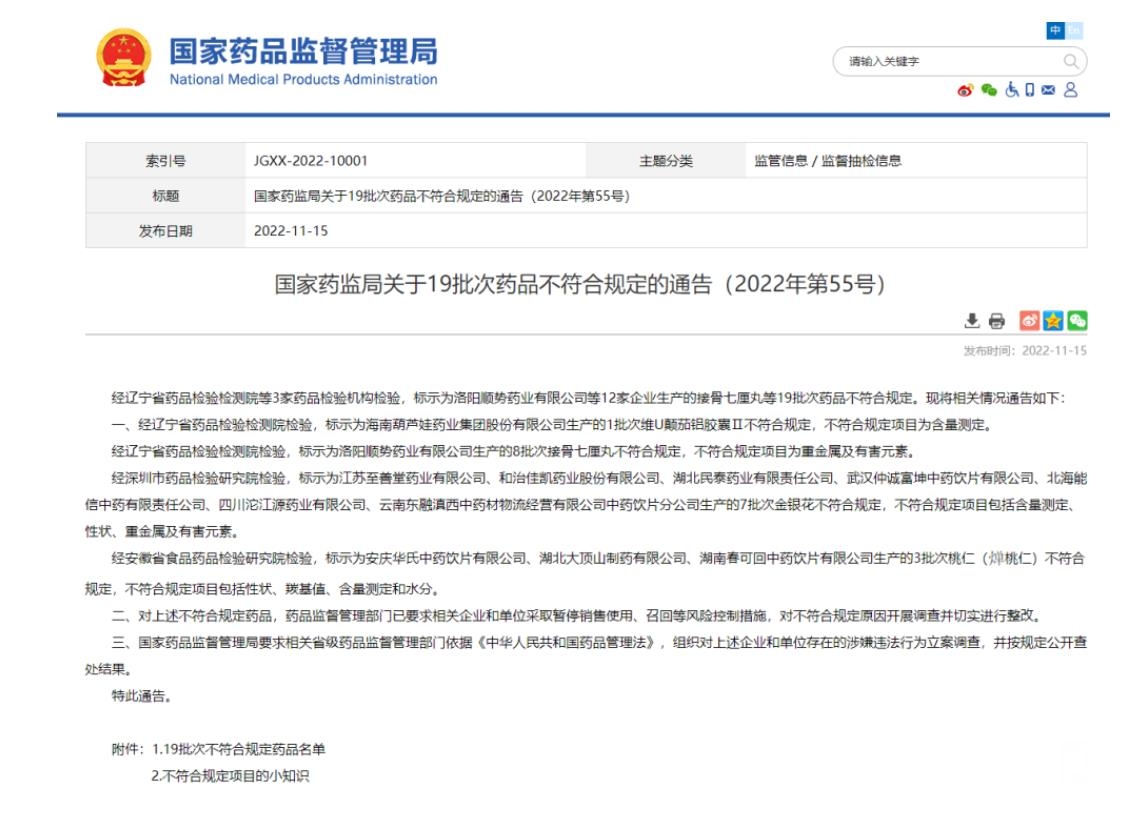Click the search magnifier icon
Screen dimensions: 1130x813
click(x=1070, y=62)
